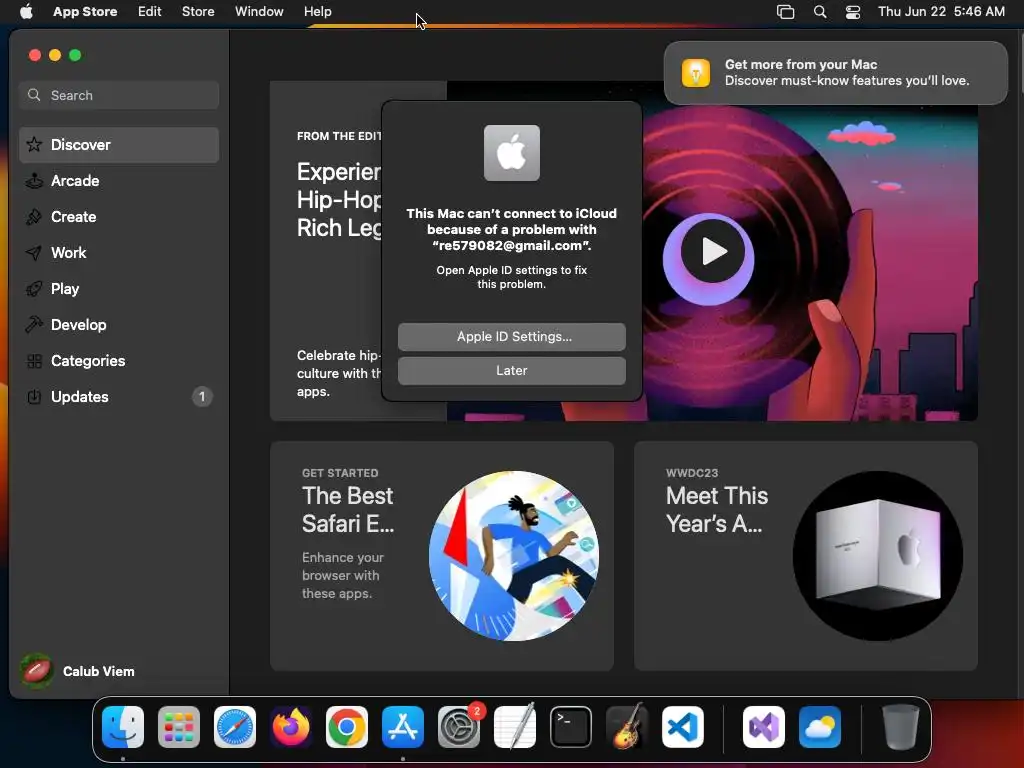Viewport: 1024px width, 768px height.
Task: Click the Play rocket icon
Action: click(x=34, y=289)
